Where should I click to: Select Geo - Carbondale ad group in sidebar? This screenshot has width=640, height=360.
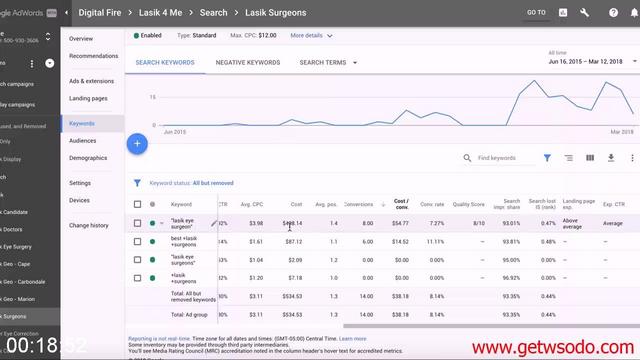point(24,282)
